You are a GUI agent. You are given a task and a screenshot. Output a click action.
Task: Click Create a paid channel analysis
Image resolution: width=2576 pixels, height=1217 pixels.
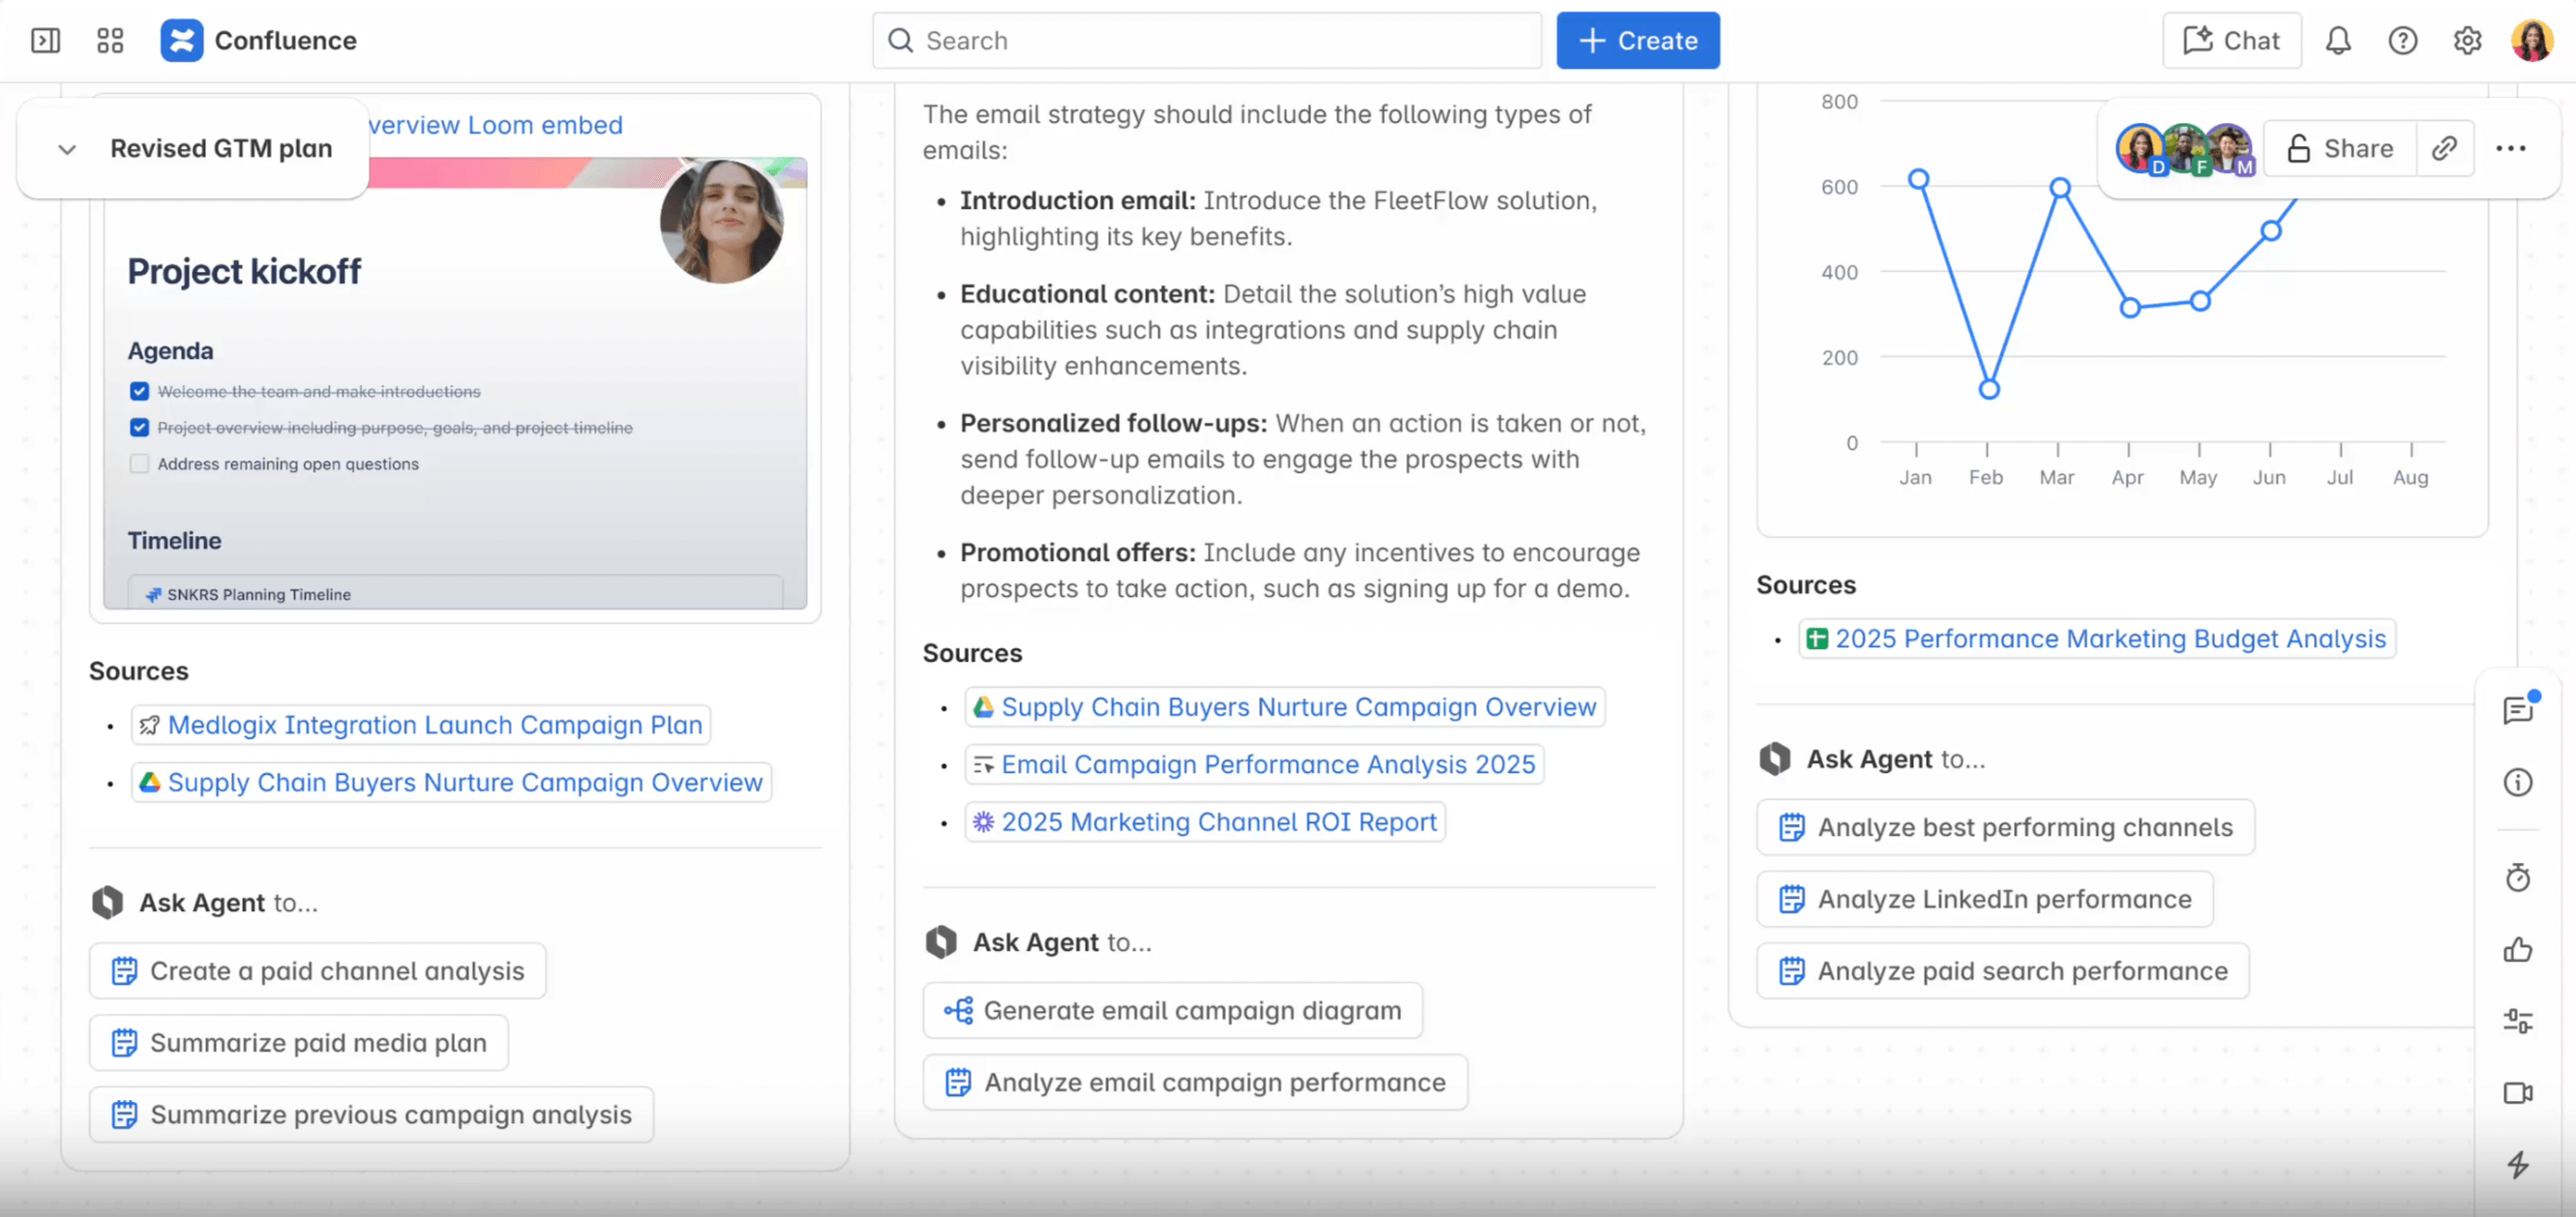(317, 971)
